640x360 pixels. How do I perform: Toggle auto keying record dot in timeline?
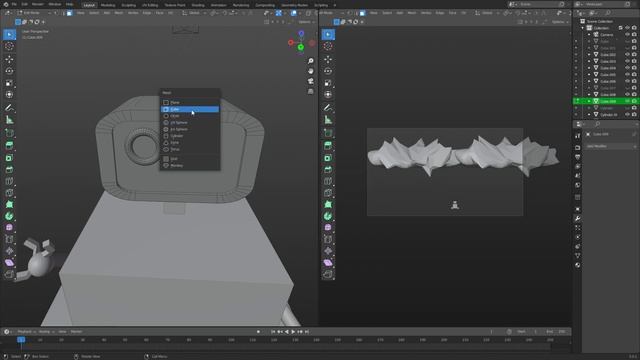[x=258, y=332]
